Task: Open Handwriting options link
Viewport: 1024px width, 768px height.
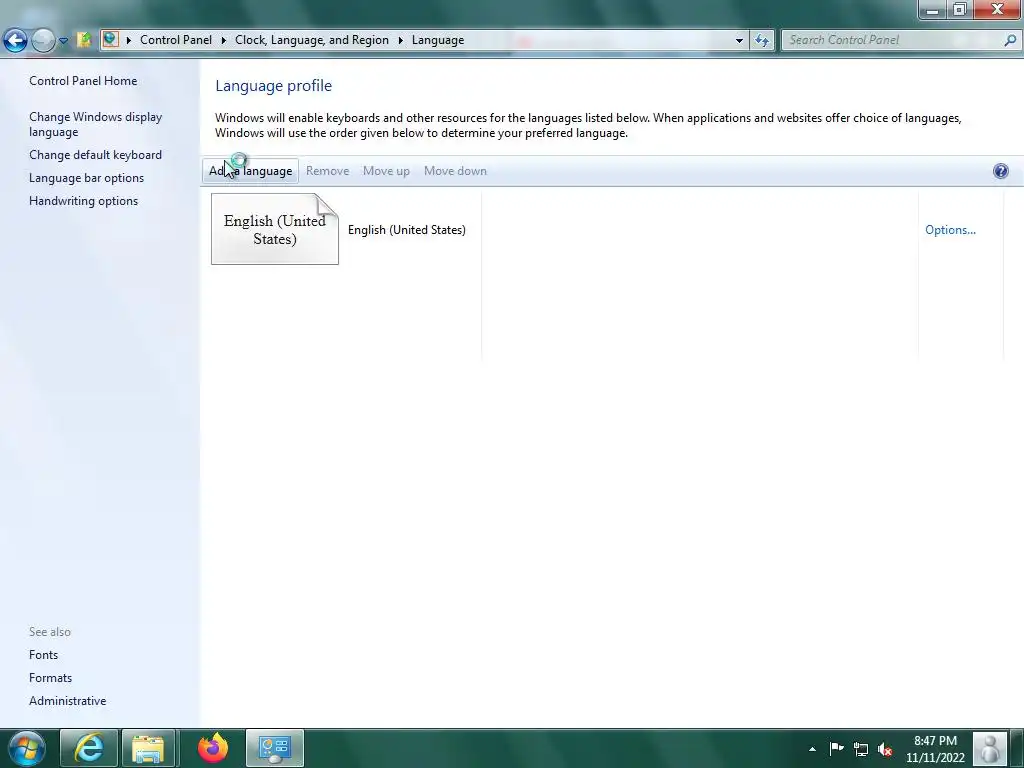Action: (x=84, y=200)
